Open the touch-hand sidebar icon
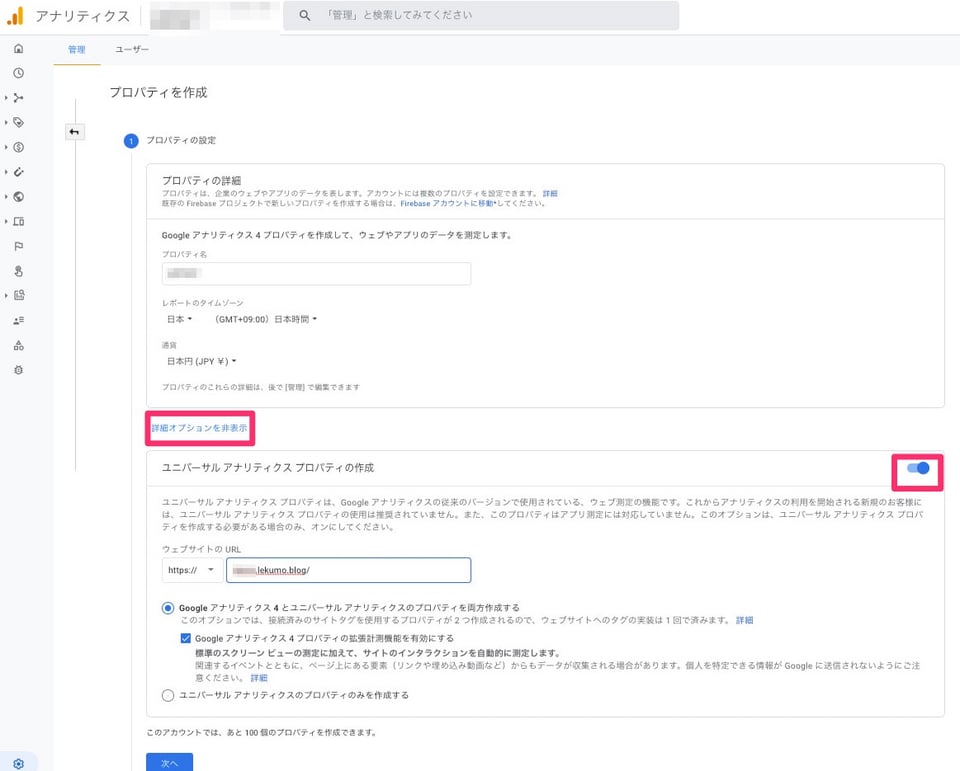Image resolution: width=960 pixels, height=771 pixels. pyautogui.click(x=19, y=271)
